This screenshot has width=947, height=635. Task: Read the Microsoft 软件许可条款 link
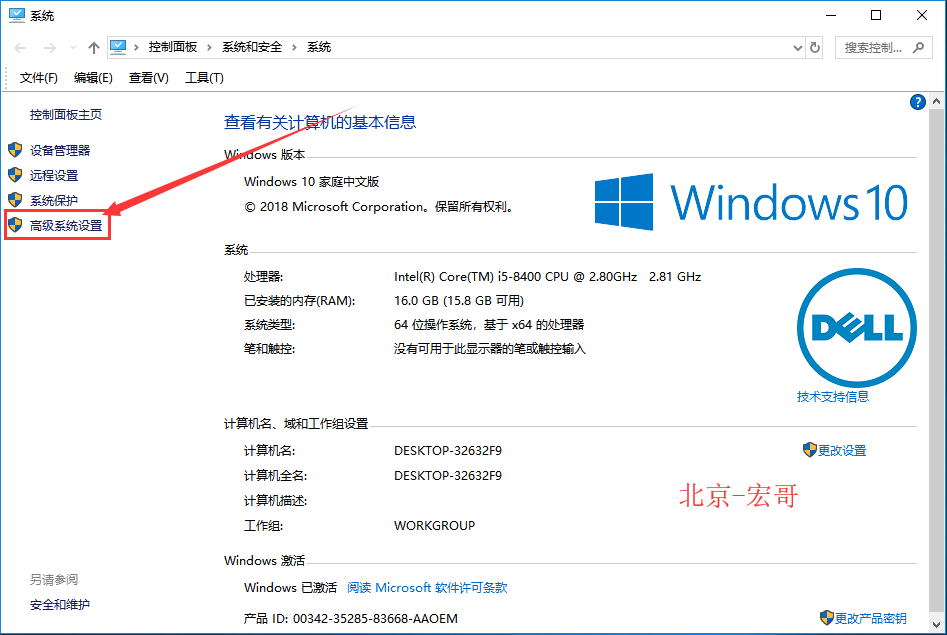(427, 587)
